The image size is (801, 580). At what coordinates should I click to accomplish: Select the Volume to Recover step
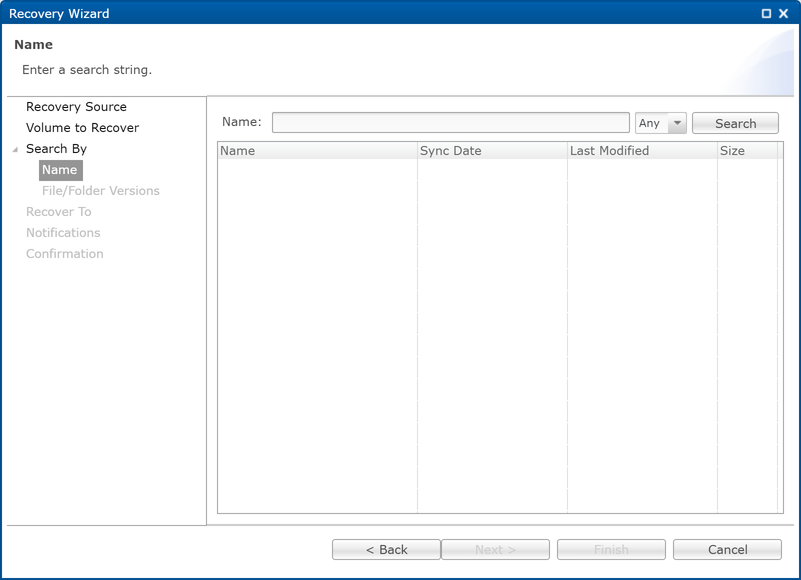(82, 128)
